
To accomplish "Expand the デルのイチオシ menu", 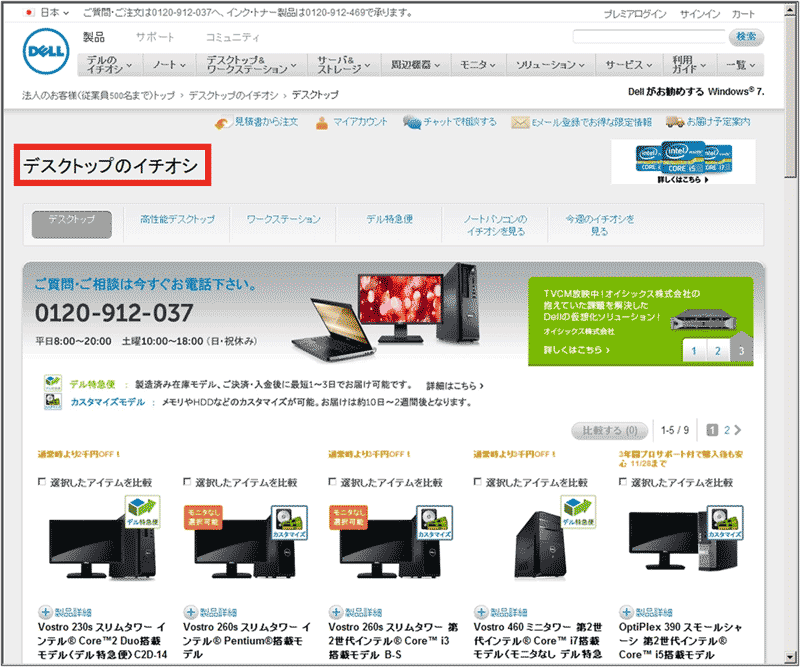I will pos(108,65).
